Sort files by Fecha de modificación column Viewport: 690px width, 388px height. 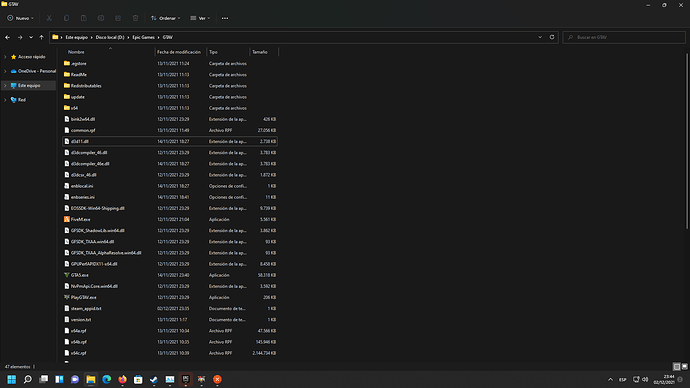(179, 52)
